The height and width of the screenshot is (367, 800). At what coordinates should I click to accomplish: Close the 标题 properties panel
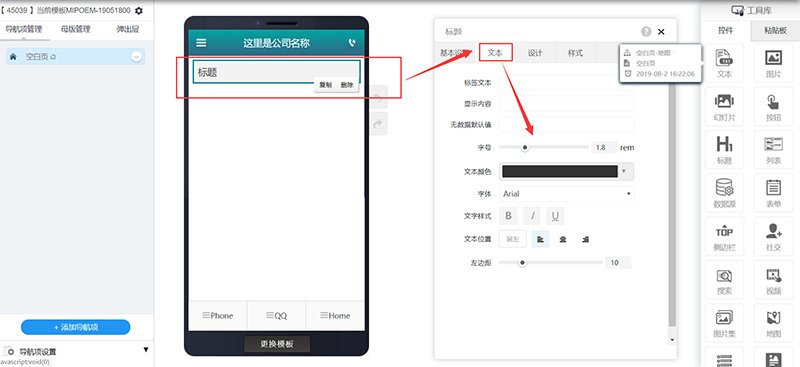(x=661, y=32)
